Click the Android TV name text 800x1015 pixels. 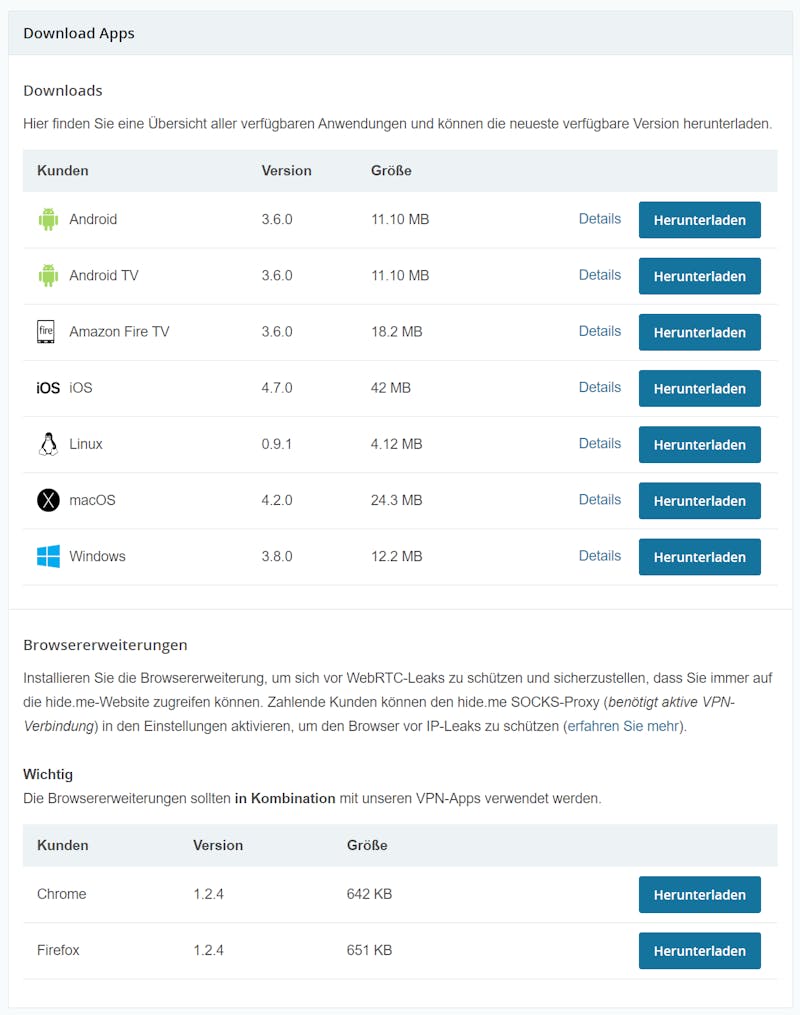[x=104, y=276]
